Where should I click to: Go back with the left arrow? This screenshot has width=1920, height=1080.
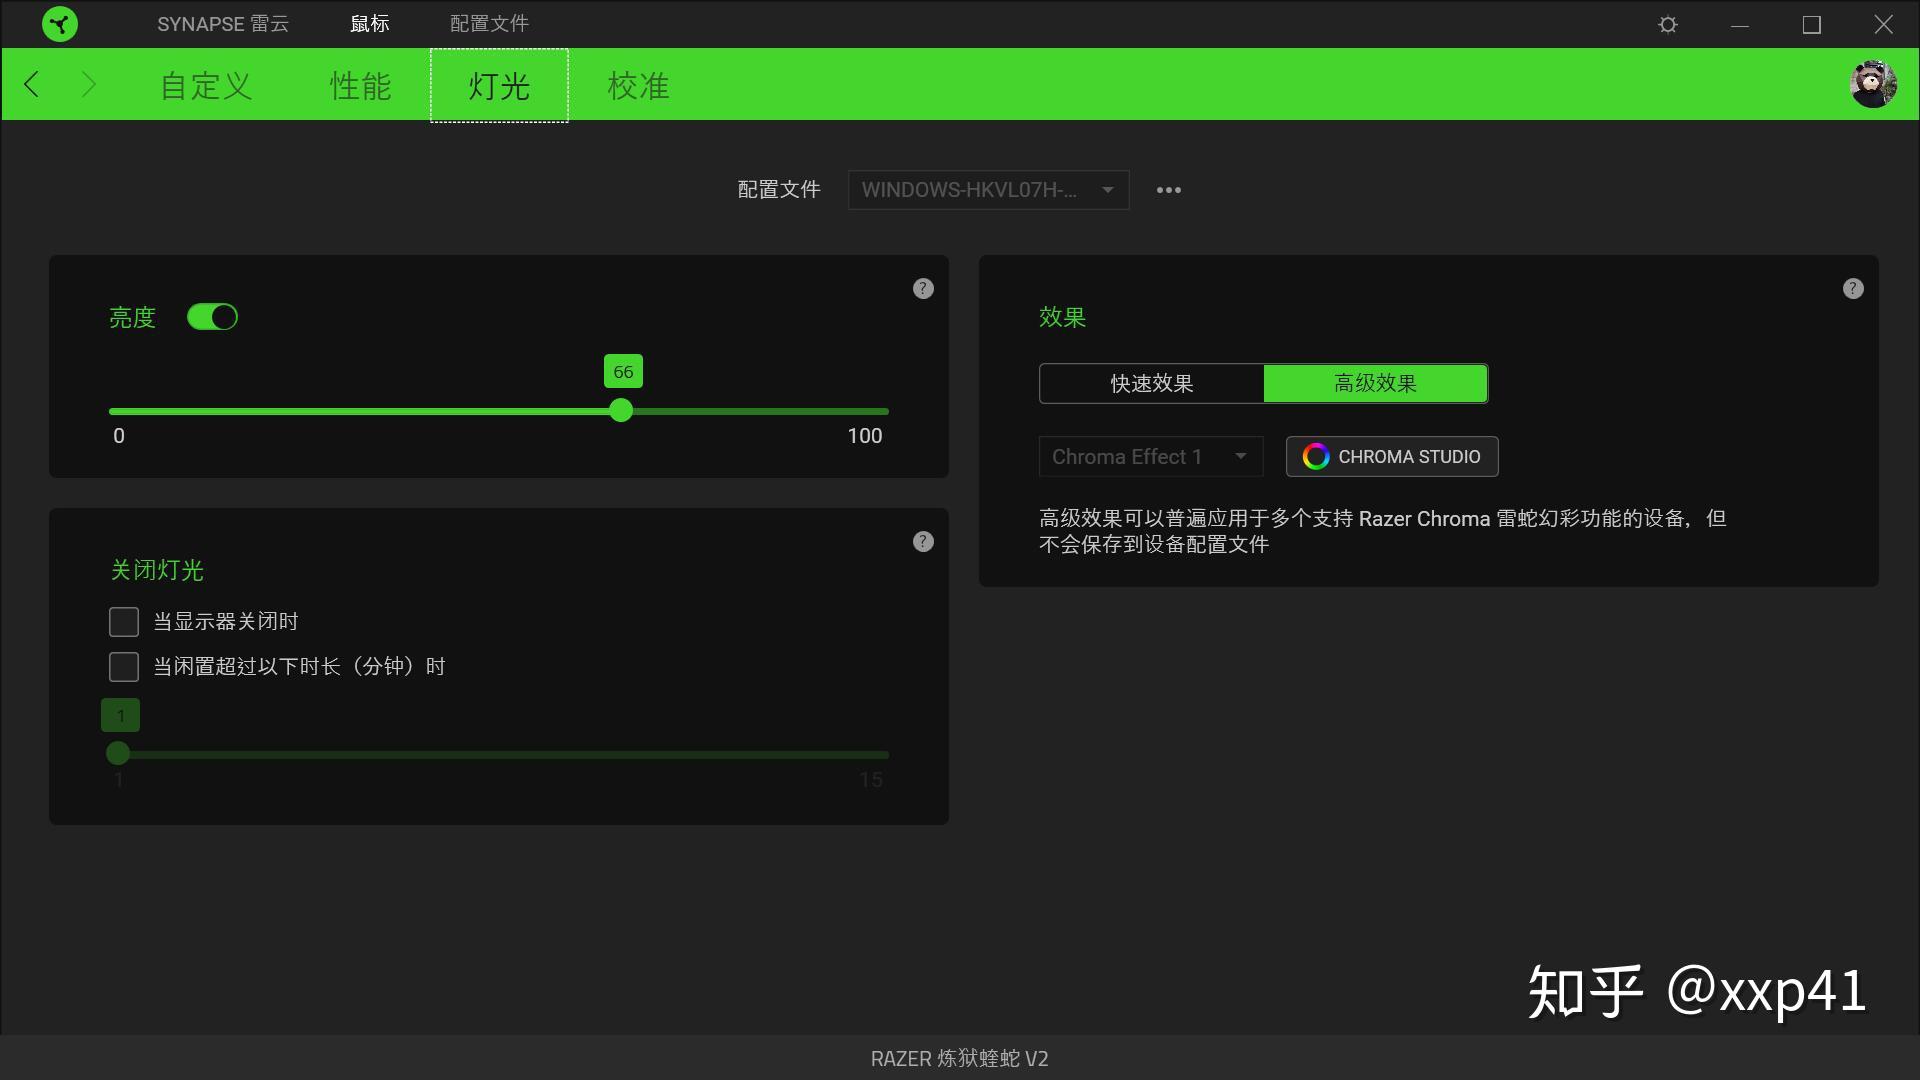click(x=32, y=84)
